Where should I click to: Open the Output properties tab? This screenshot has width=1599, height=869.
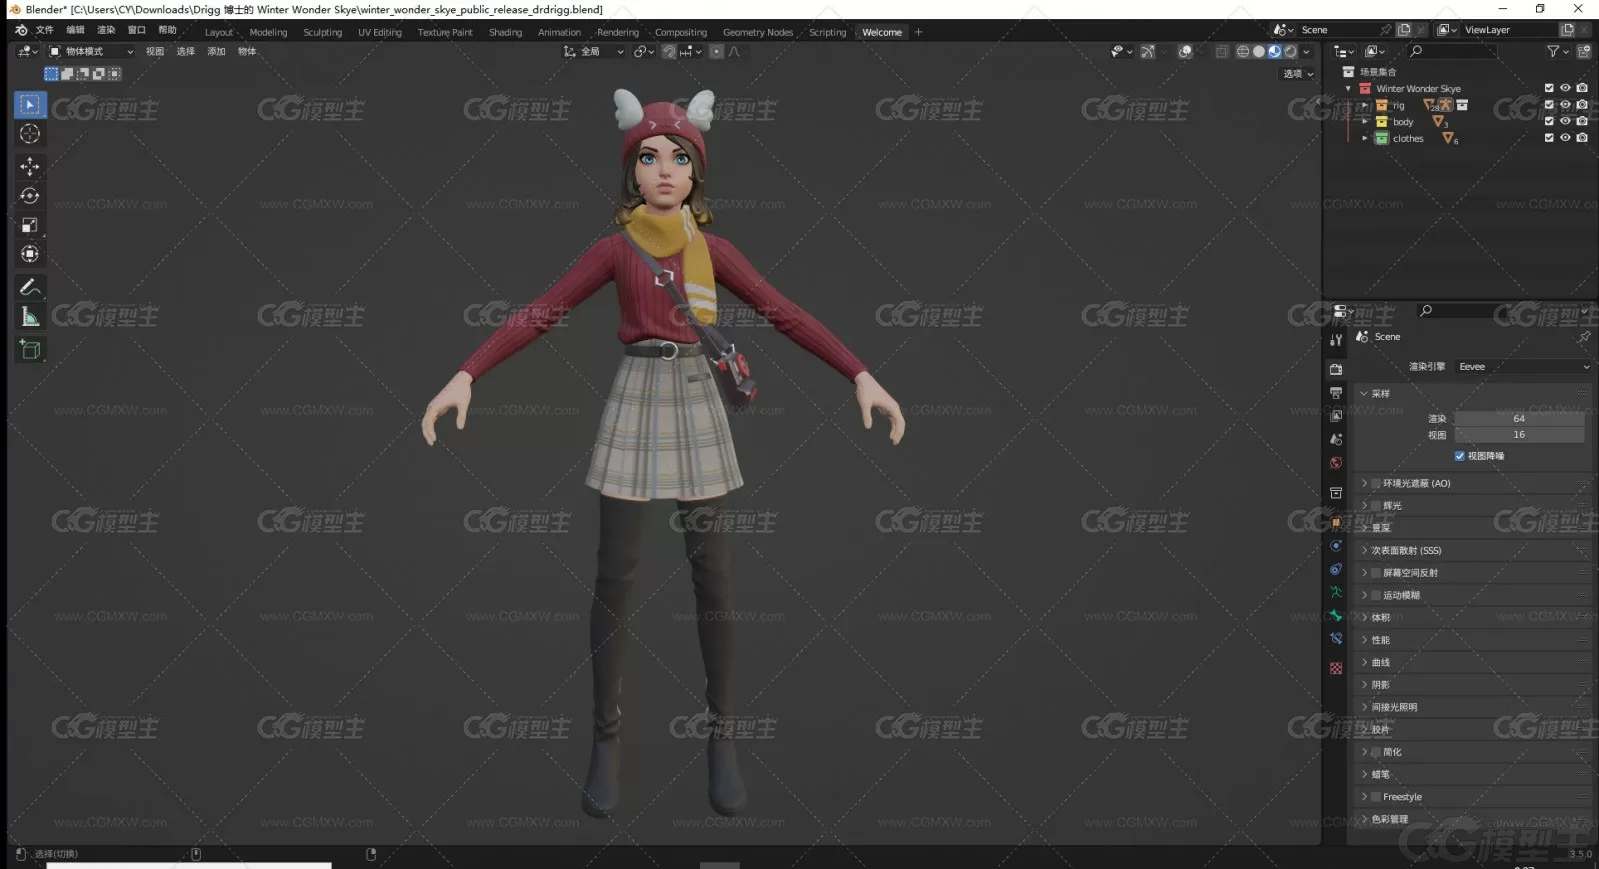[x=1336, y=393]
